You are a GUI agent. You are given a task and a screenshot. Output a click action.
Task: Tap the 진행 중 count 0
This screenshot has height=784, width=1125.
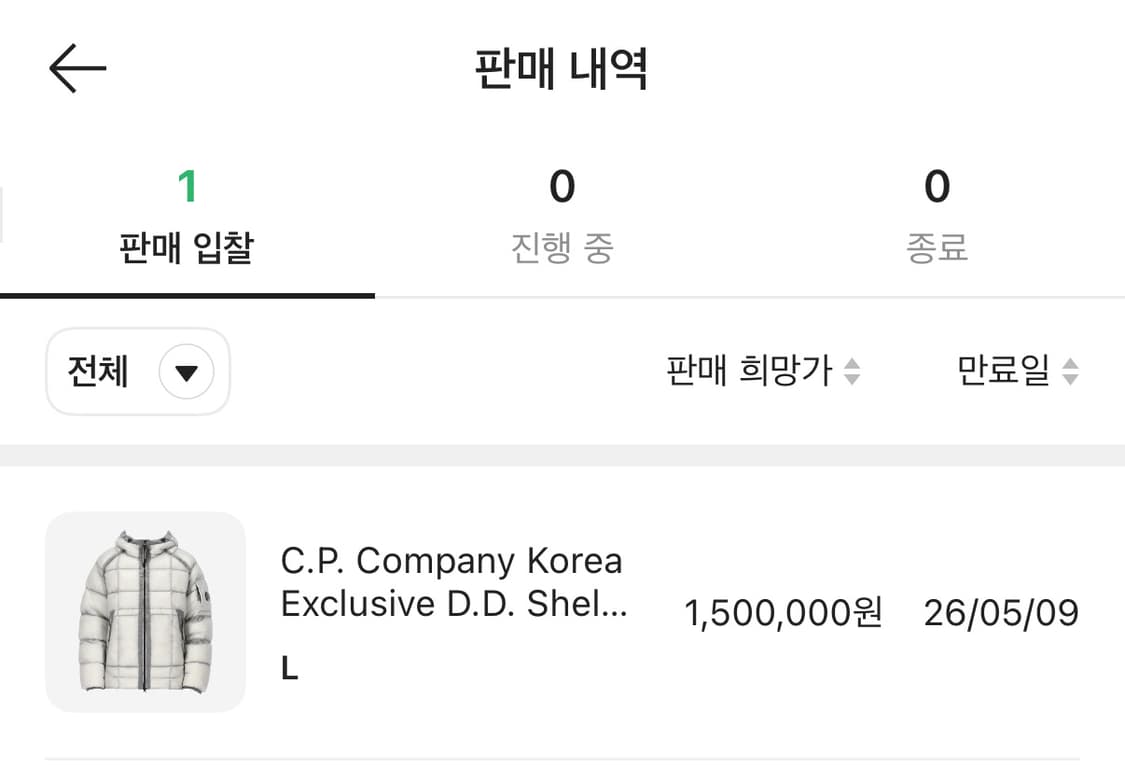tap(563, 185)
